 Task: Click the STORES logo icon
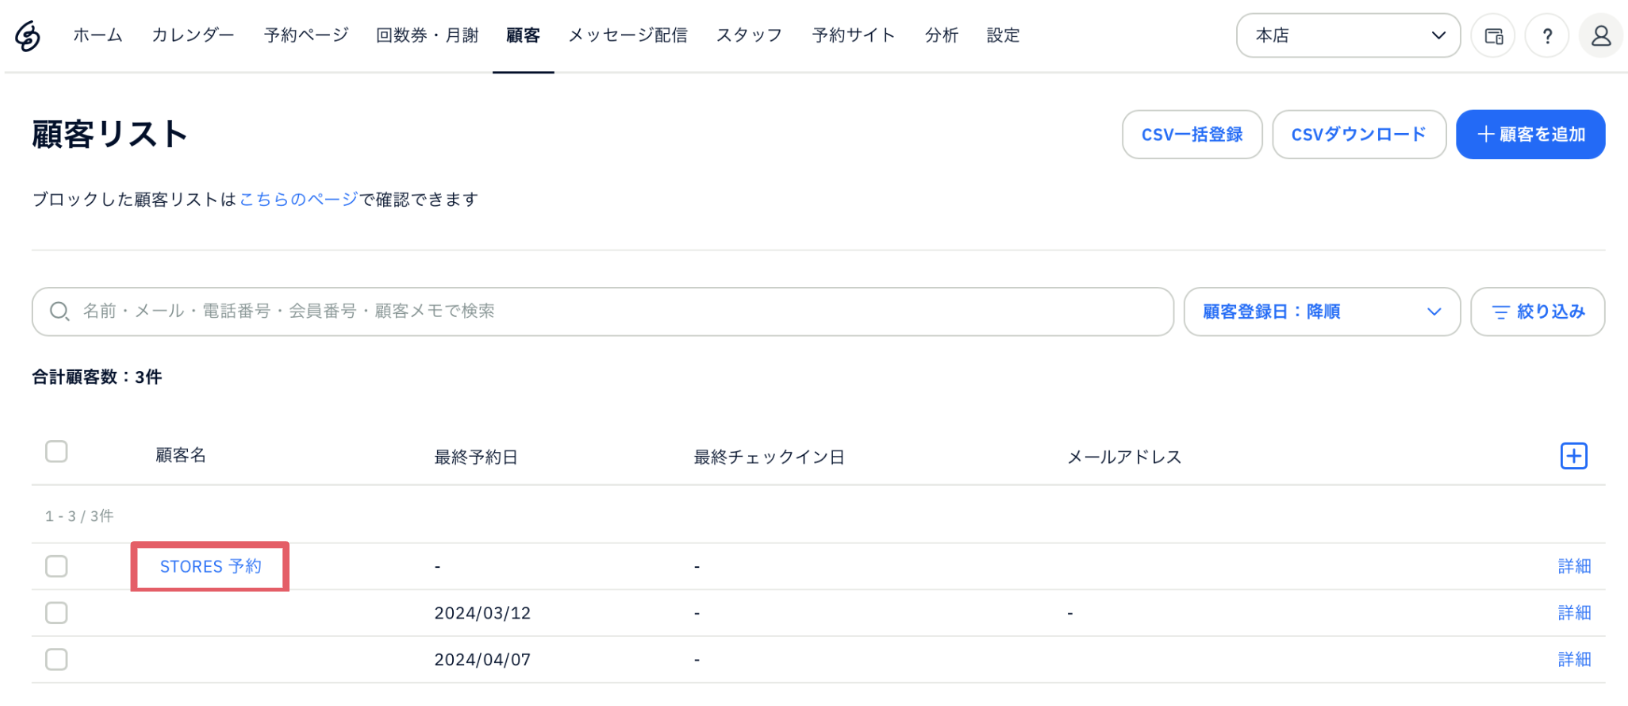tap(28, 36)
